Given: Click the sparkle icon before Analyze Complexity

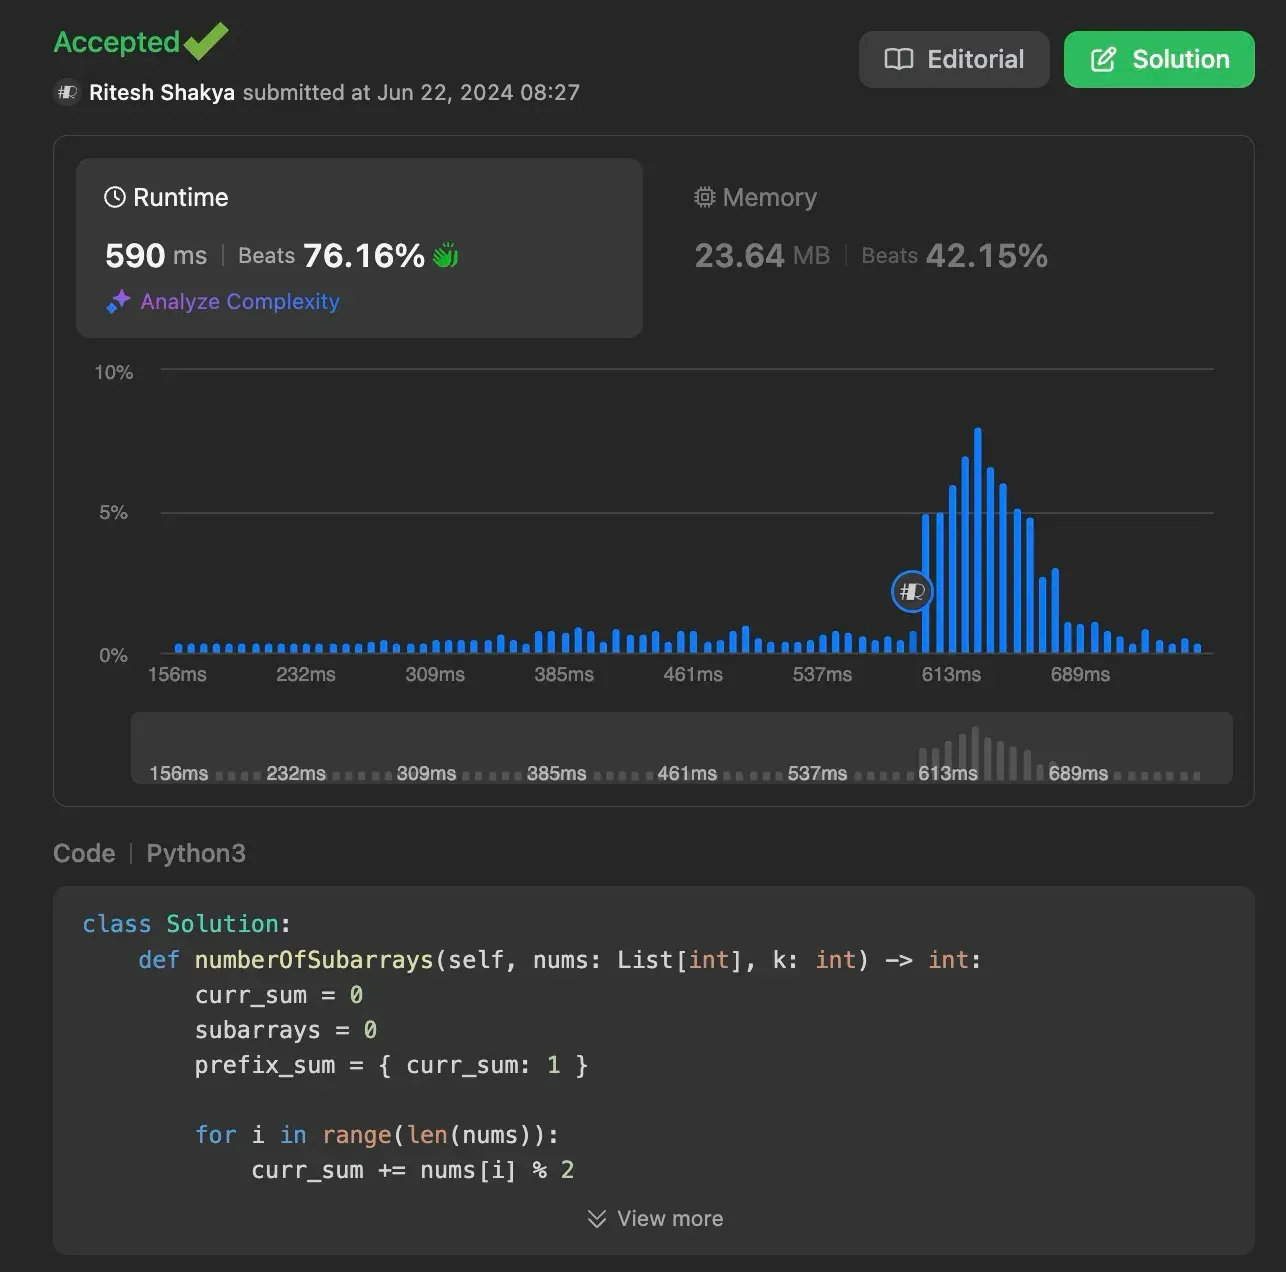Looking at the screenshot, I should pos(117,301).
